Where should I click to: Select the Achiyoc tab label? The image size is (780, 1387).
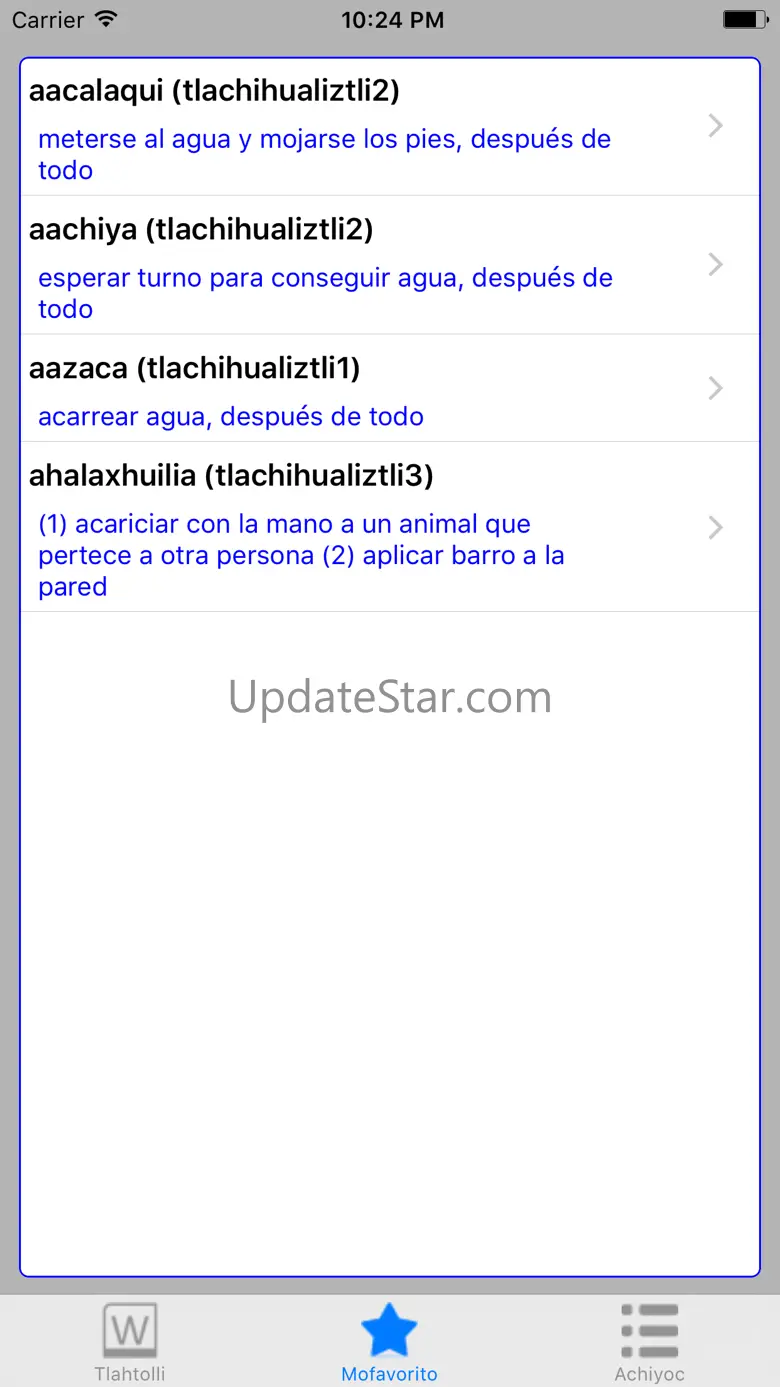tap(649, 1374)
